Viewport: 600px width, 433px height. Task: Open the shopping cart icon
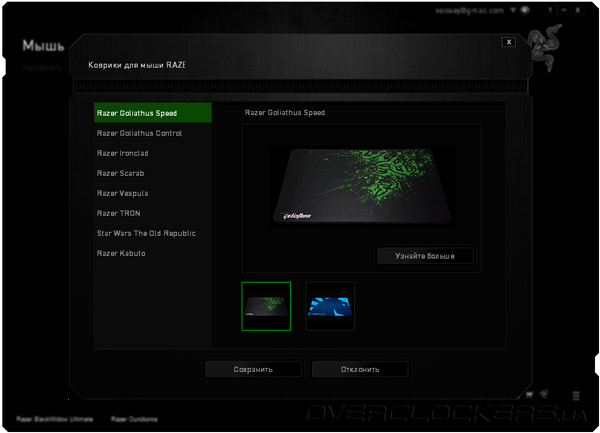click(530, 395)
